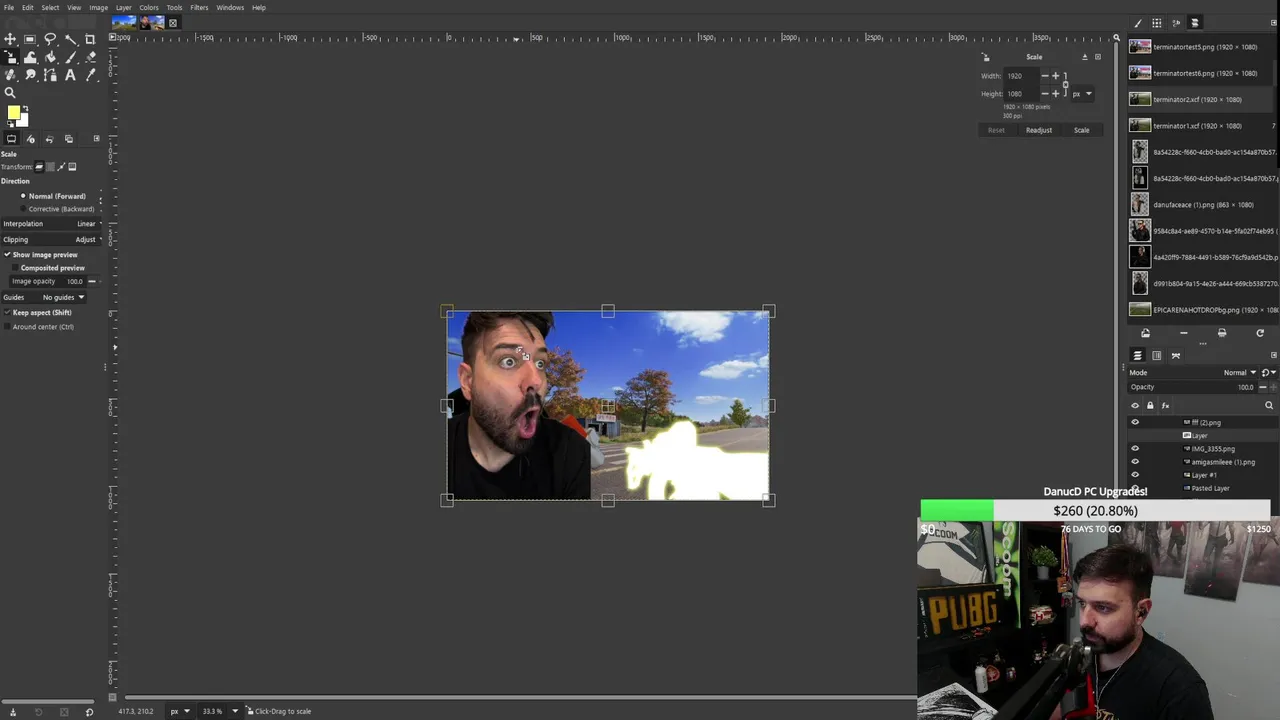
Task: Select terminator2.xcf in images list
Action: tap(1202, 100)
